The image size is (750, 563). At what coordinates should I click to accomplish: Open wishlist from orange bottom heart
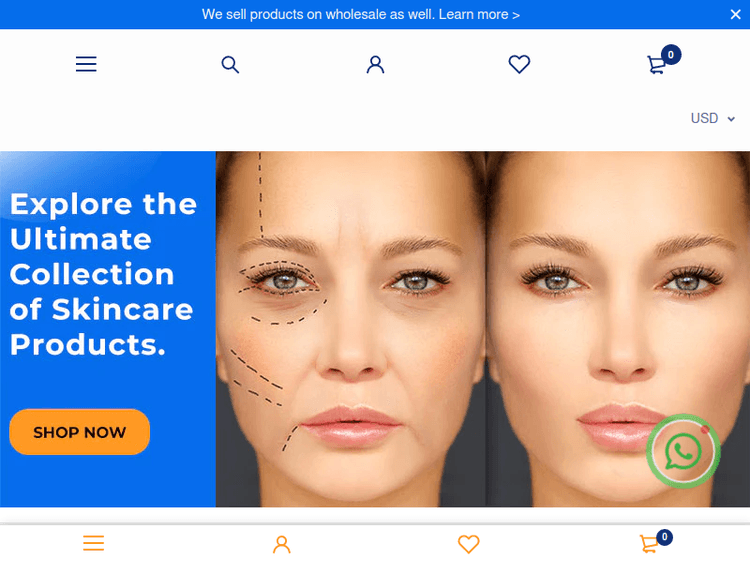(x=468, y=544)
